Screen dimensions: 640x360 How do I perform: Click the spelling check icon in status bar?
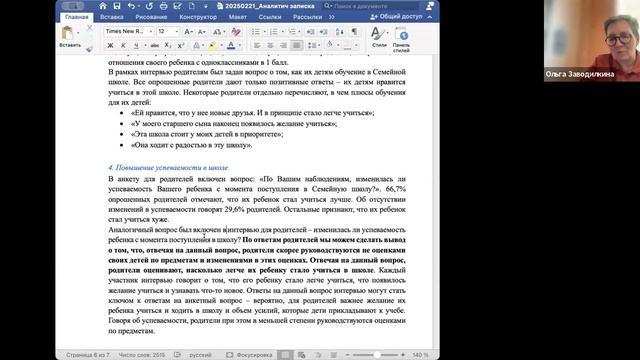[x=177, y=355]
